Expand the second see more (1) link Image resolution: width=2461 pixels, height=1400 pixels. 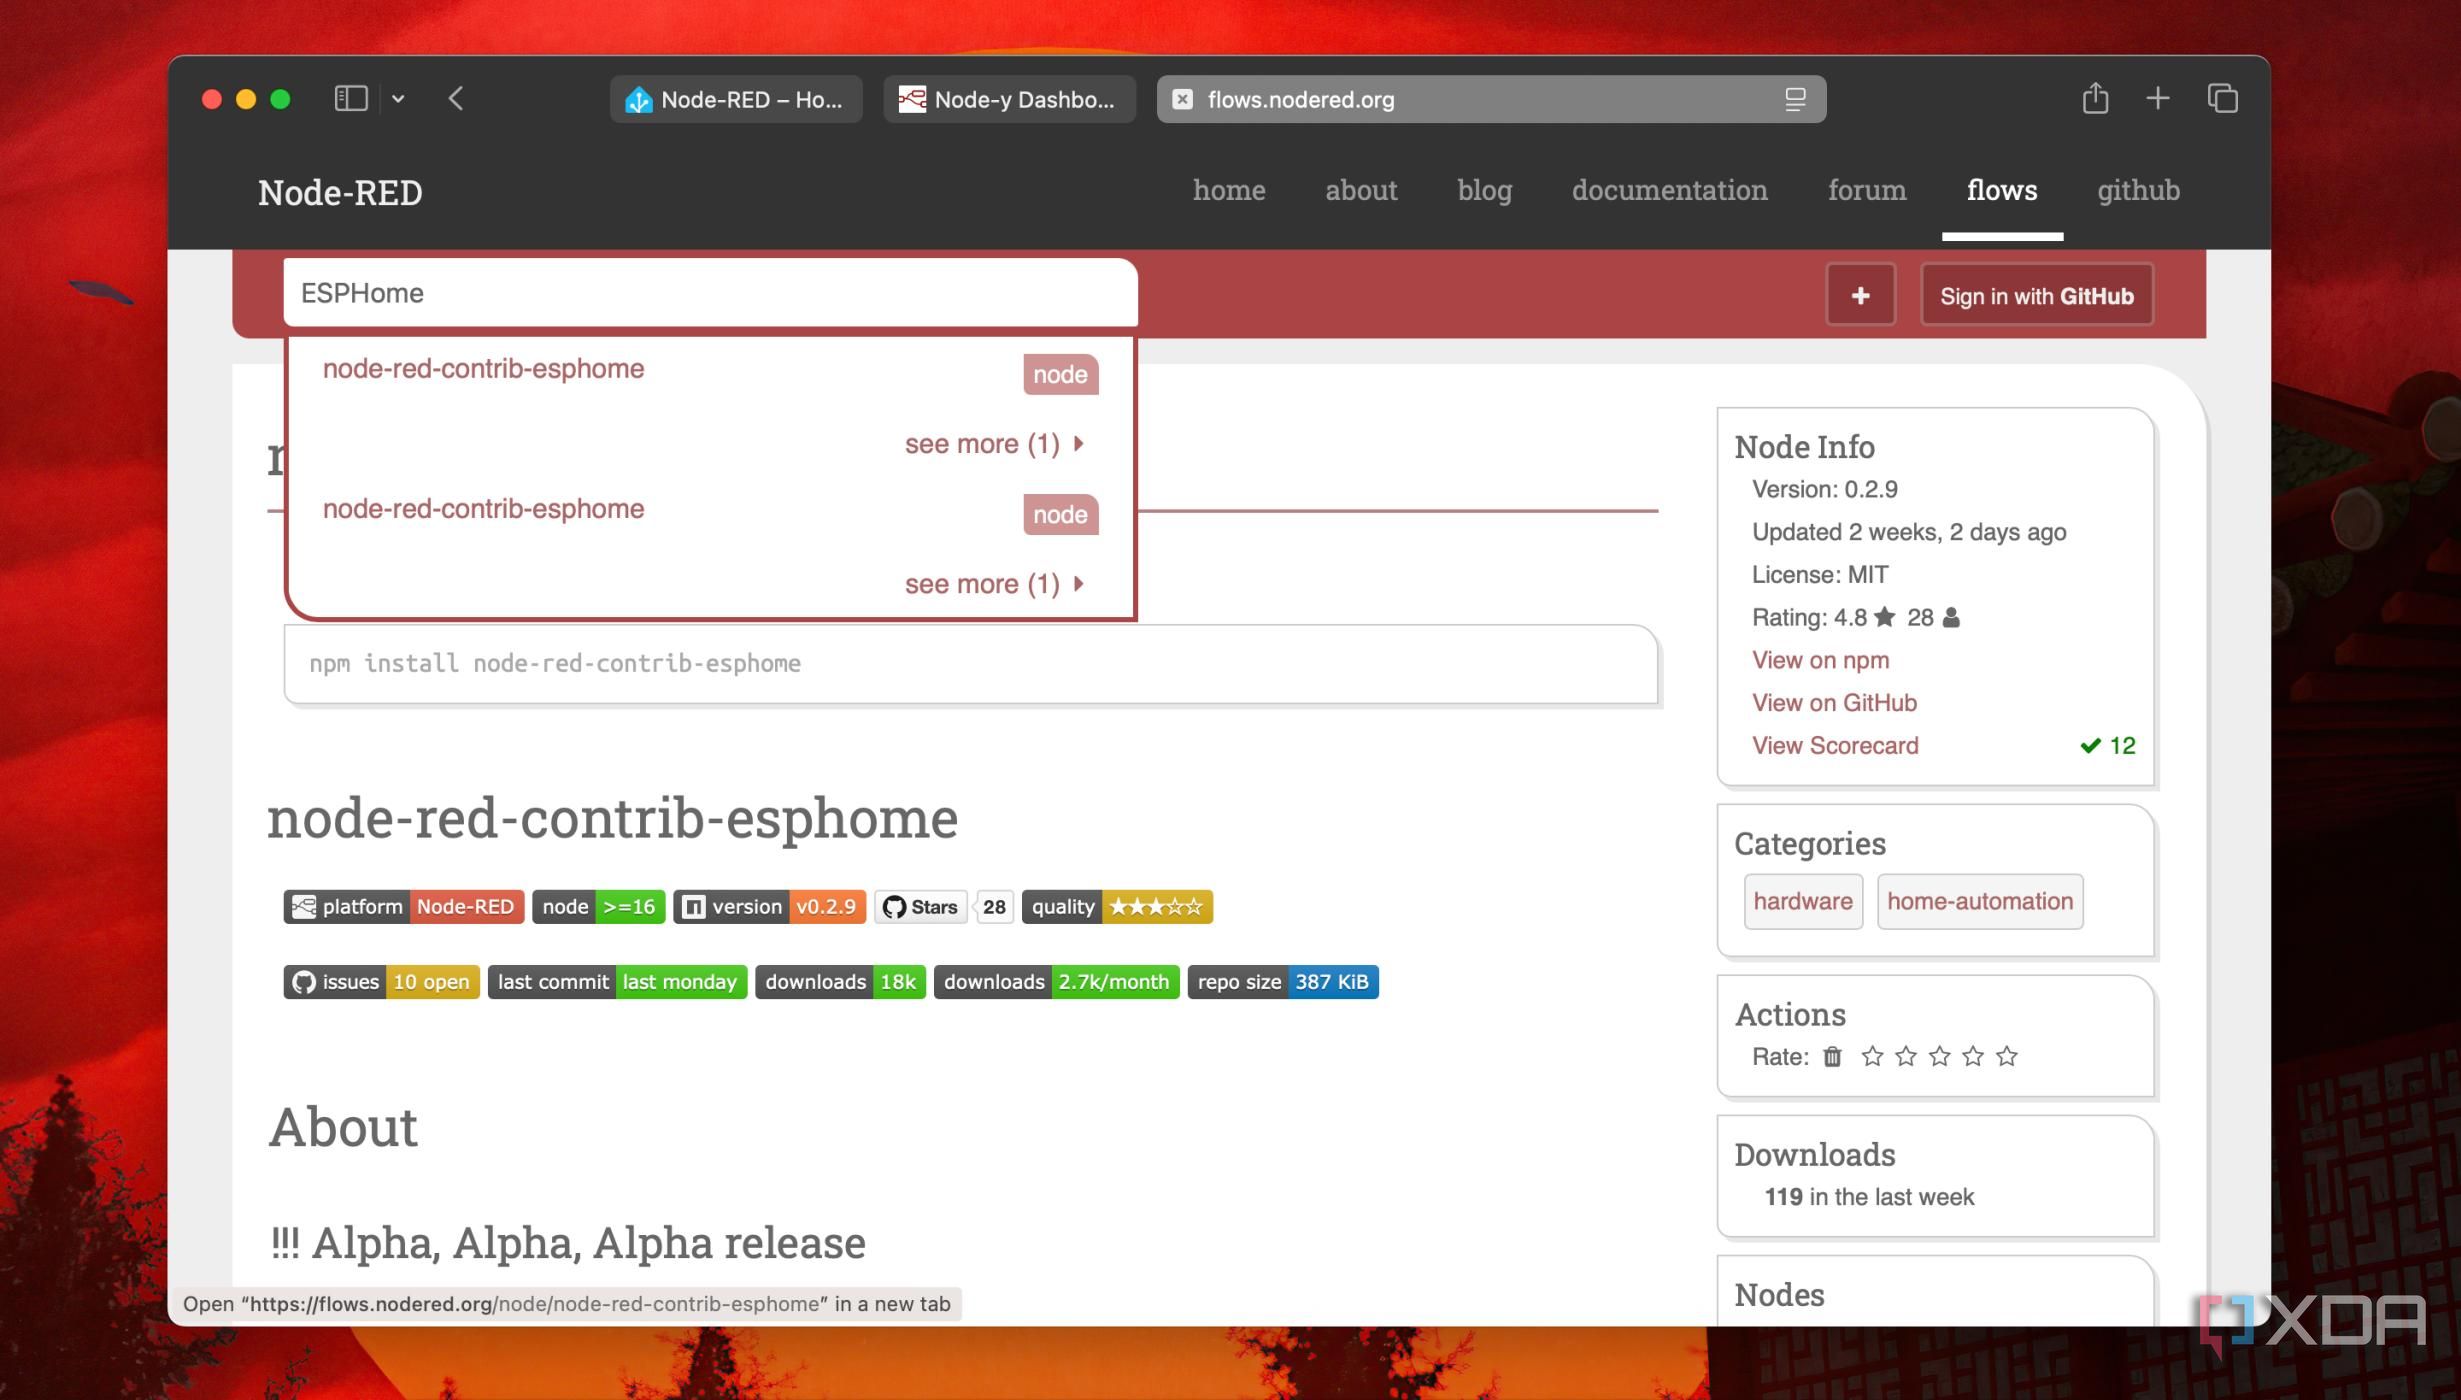(994, 584)
